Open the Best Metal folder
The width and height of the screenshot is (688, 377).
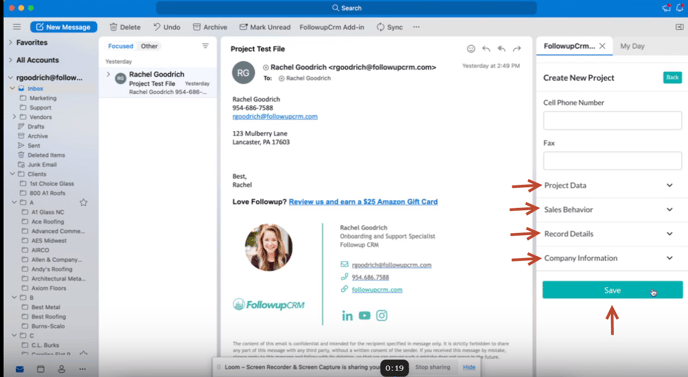46,307
